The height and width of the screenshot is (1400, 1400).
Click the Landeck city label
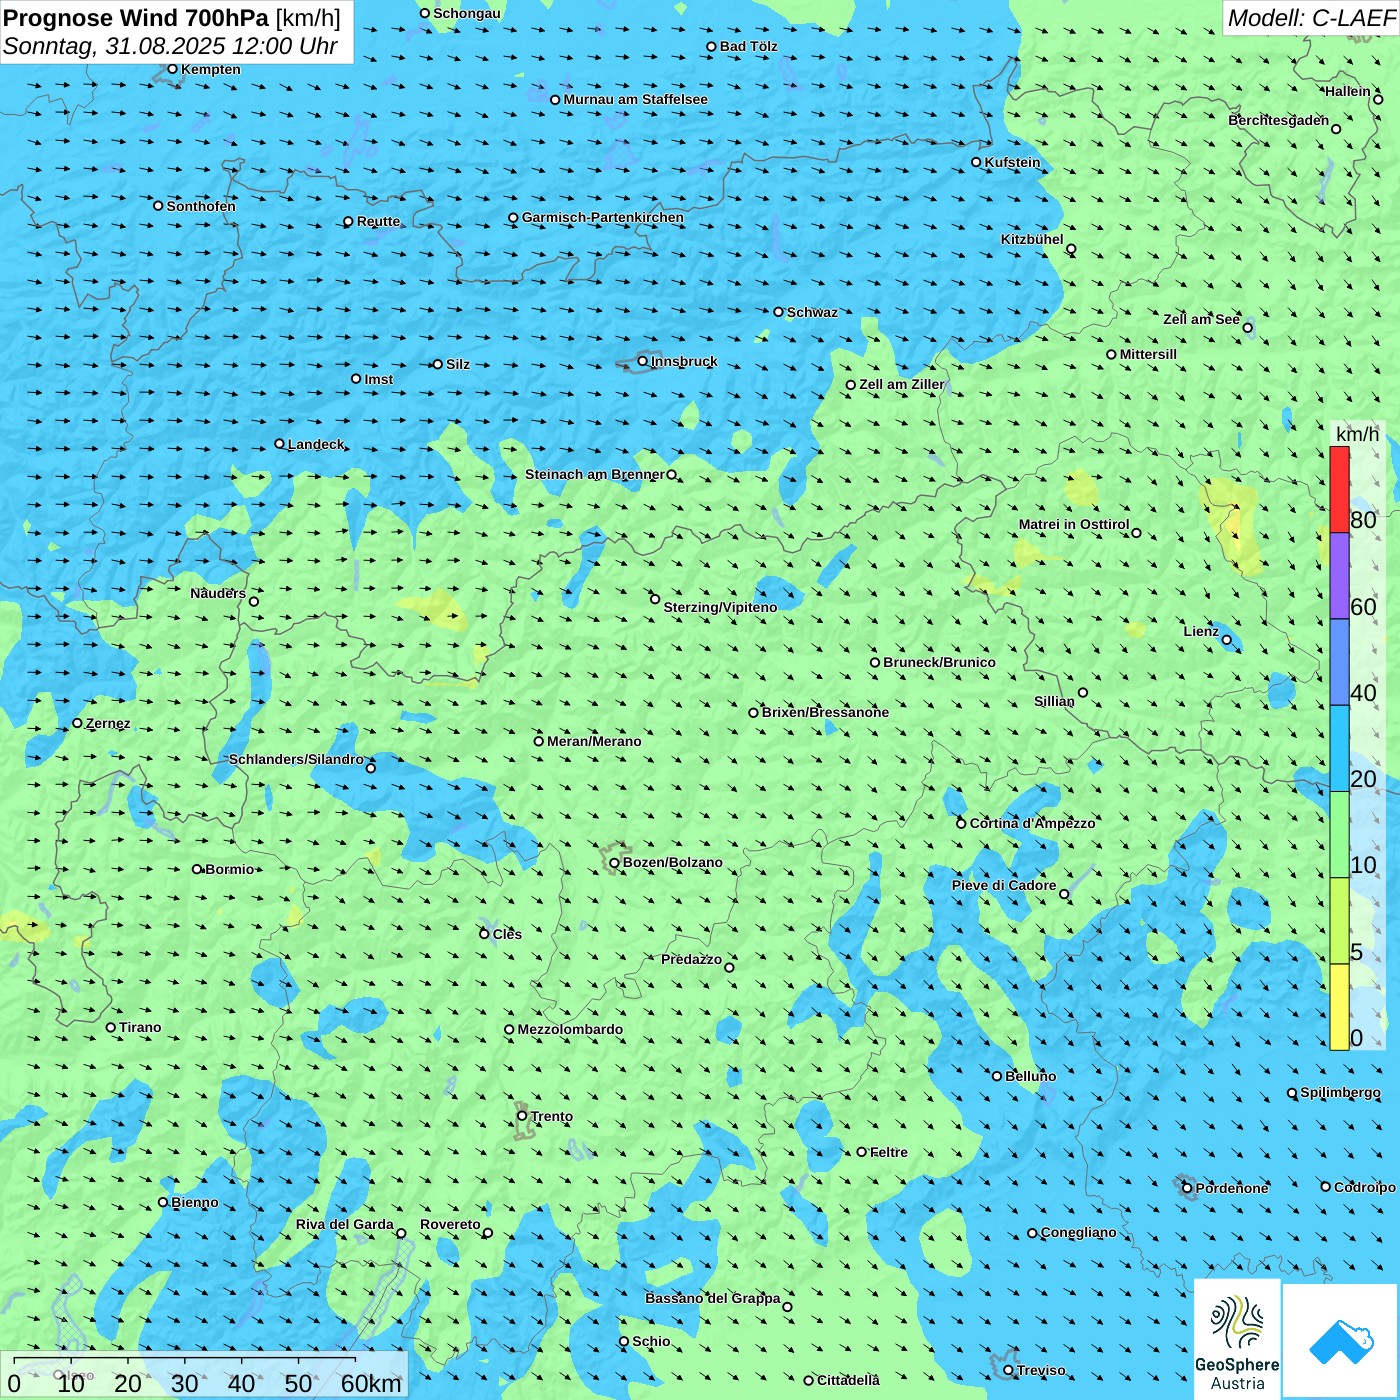point(316,444)
